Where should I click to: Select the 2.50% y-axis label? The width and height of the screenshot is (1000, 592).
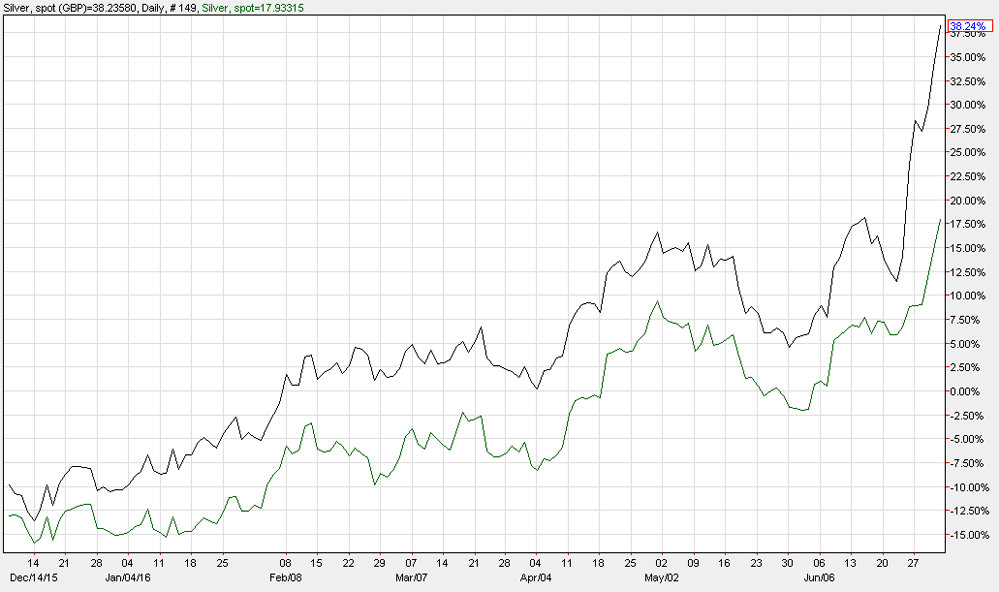967,367
